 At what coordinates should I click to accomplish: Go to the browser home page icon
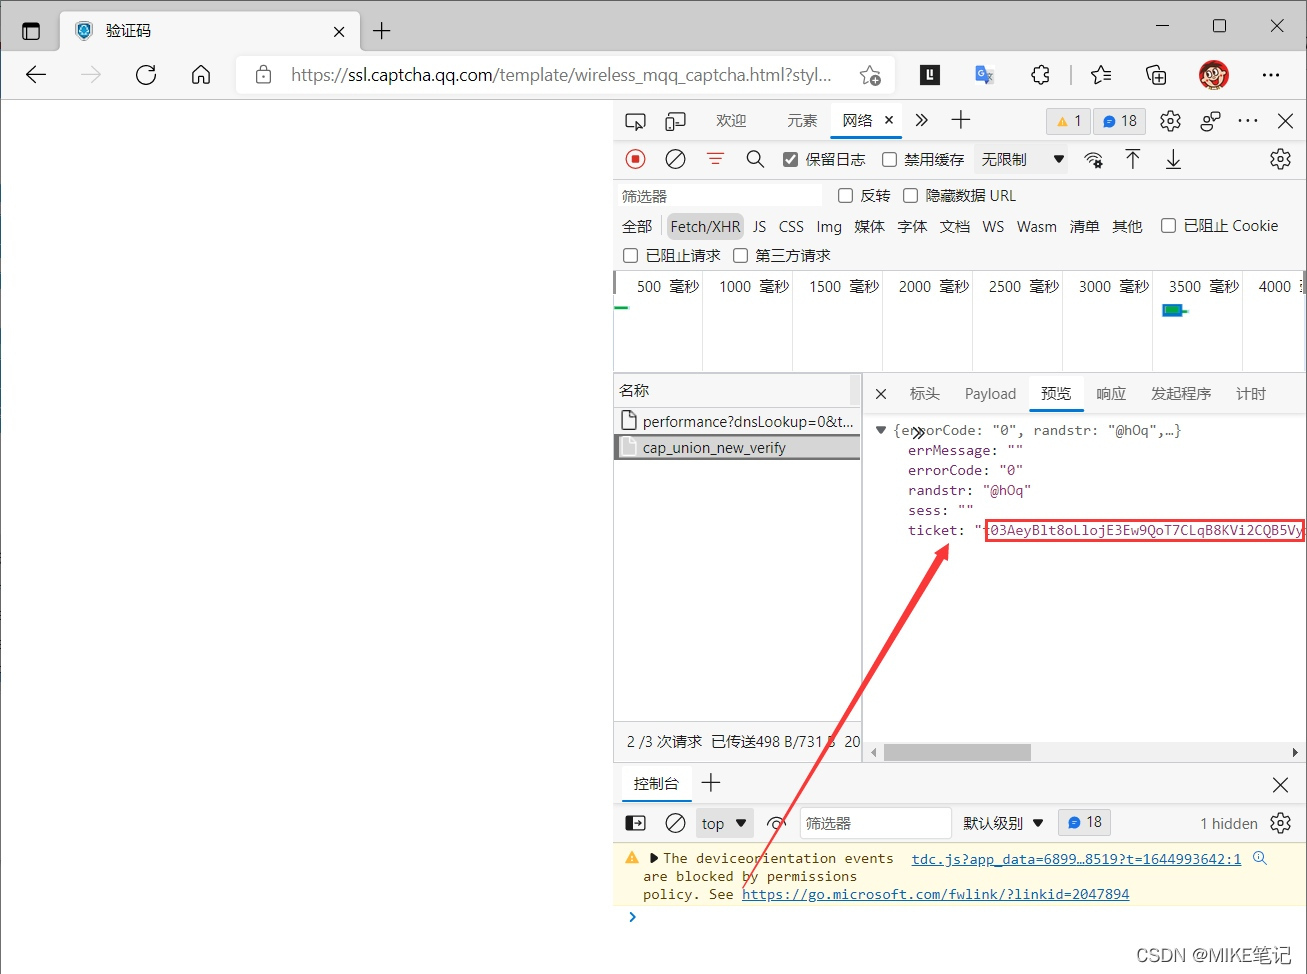click(201, 75)
